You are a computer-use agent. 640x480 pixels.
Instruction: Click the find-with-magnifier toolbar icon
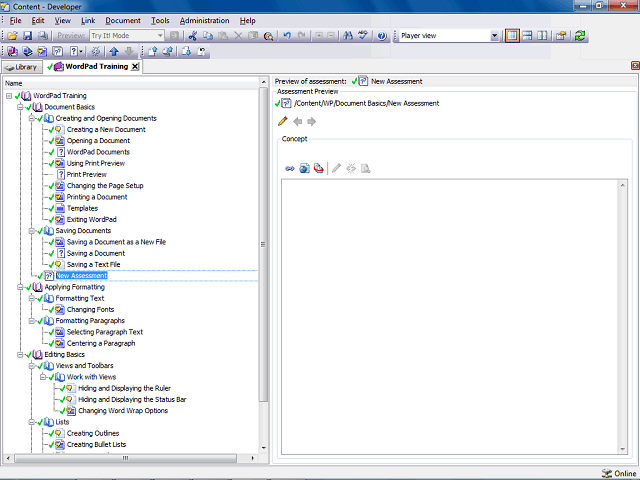coord(268,36)
